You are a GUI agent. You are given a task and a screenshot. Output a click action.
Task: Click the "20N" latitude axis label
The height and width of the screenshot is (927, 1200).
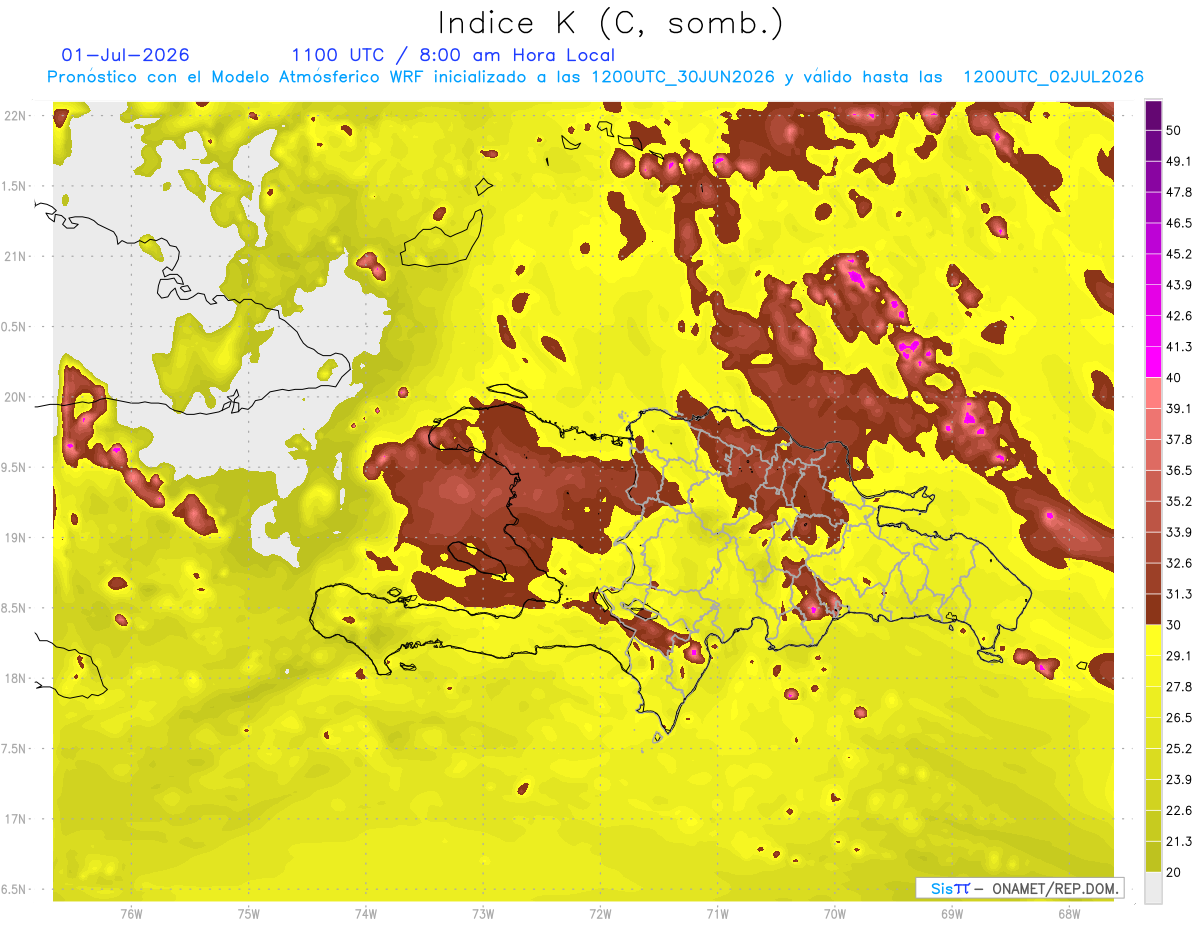tap(17, 397)
